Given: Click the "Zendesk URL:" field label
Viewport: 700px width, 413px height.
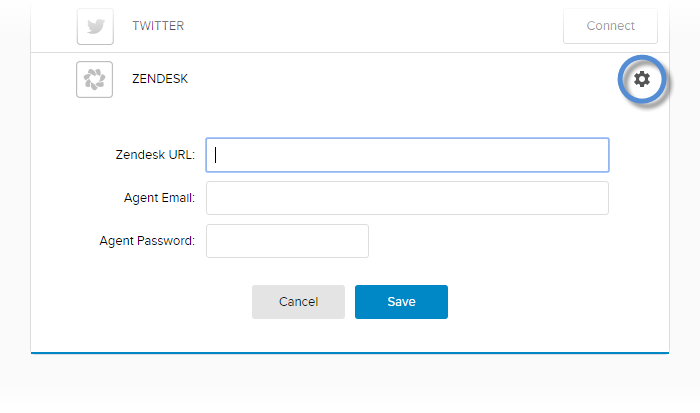Looking at the screenshot, I should [155, 155].
